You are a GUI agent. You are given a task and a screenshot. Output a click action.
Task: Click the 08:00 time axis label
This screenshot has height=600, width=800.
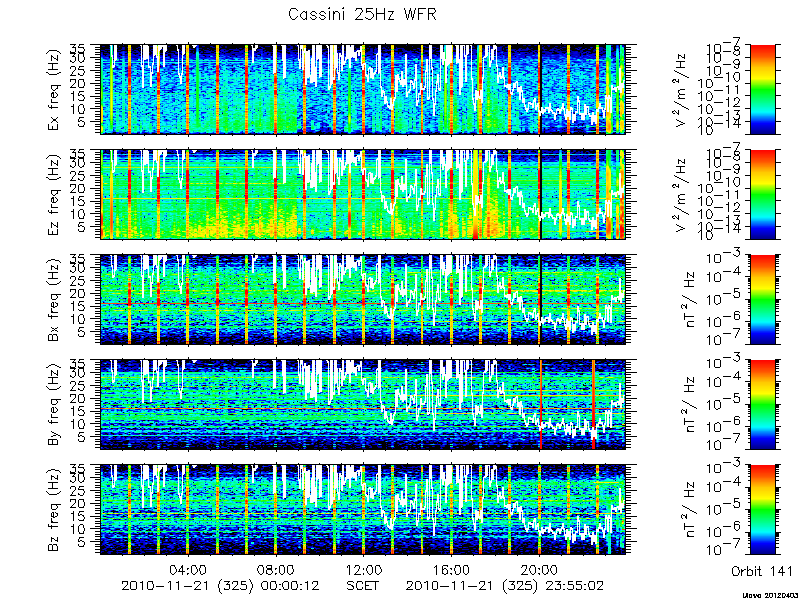coord(276,569)
